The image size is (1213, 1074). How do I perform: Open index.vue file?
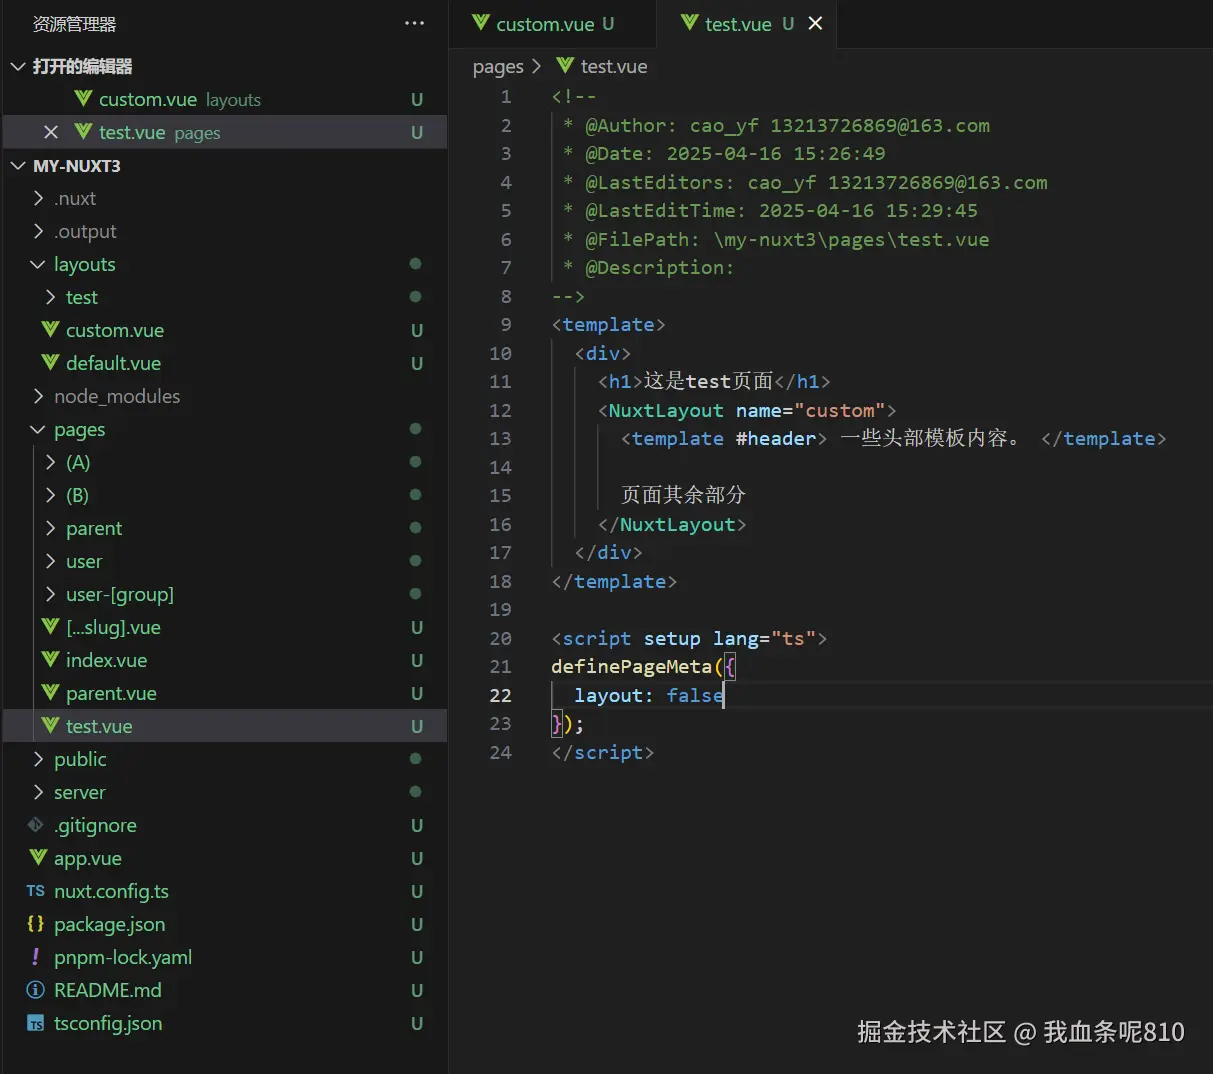(x=224, y=660)
